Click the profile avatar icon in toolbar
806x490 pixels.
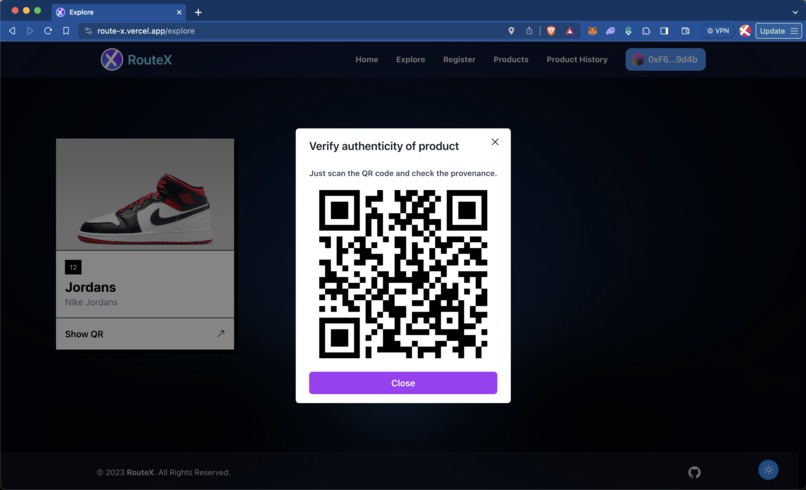tap(745, 31)
